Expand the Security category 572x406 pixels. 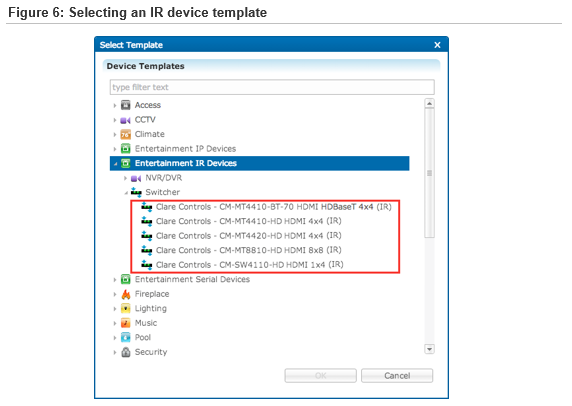click(x=115, y=352)
